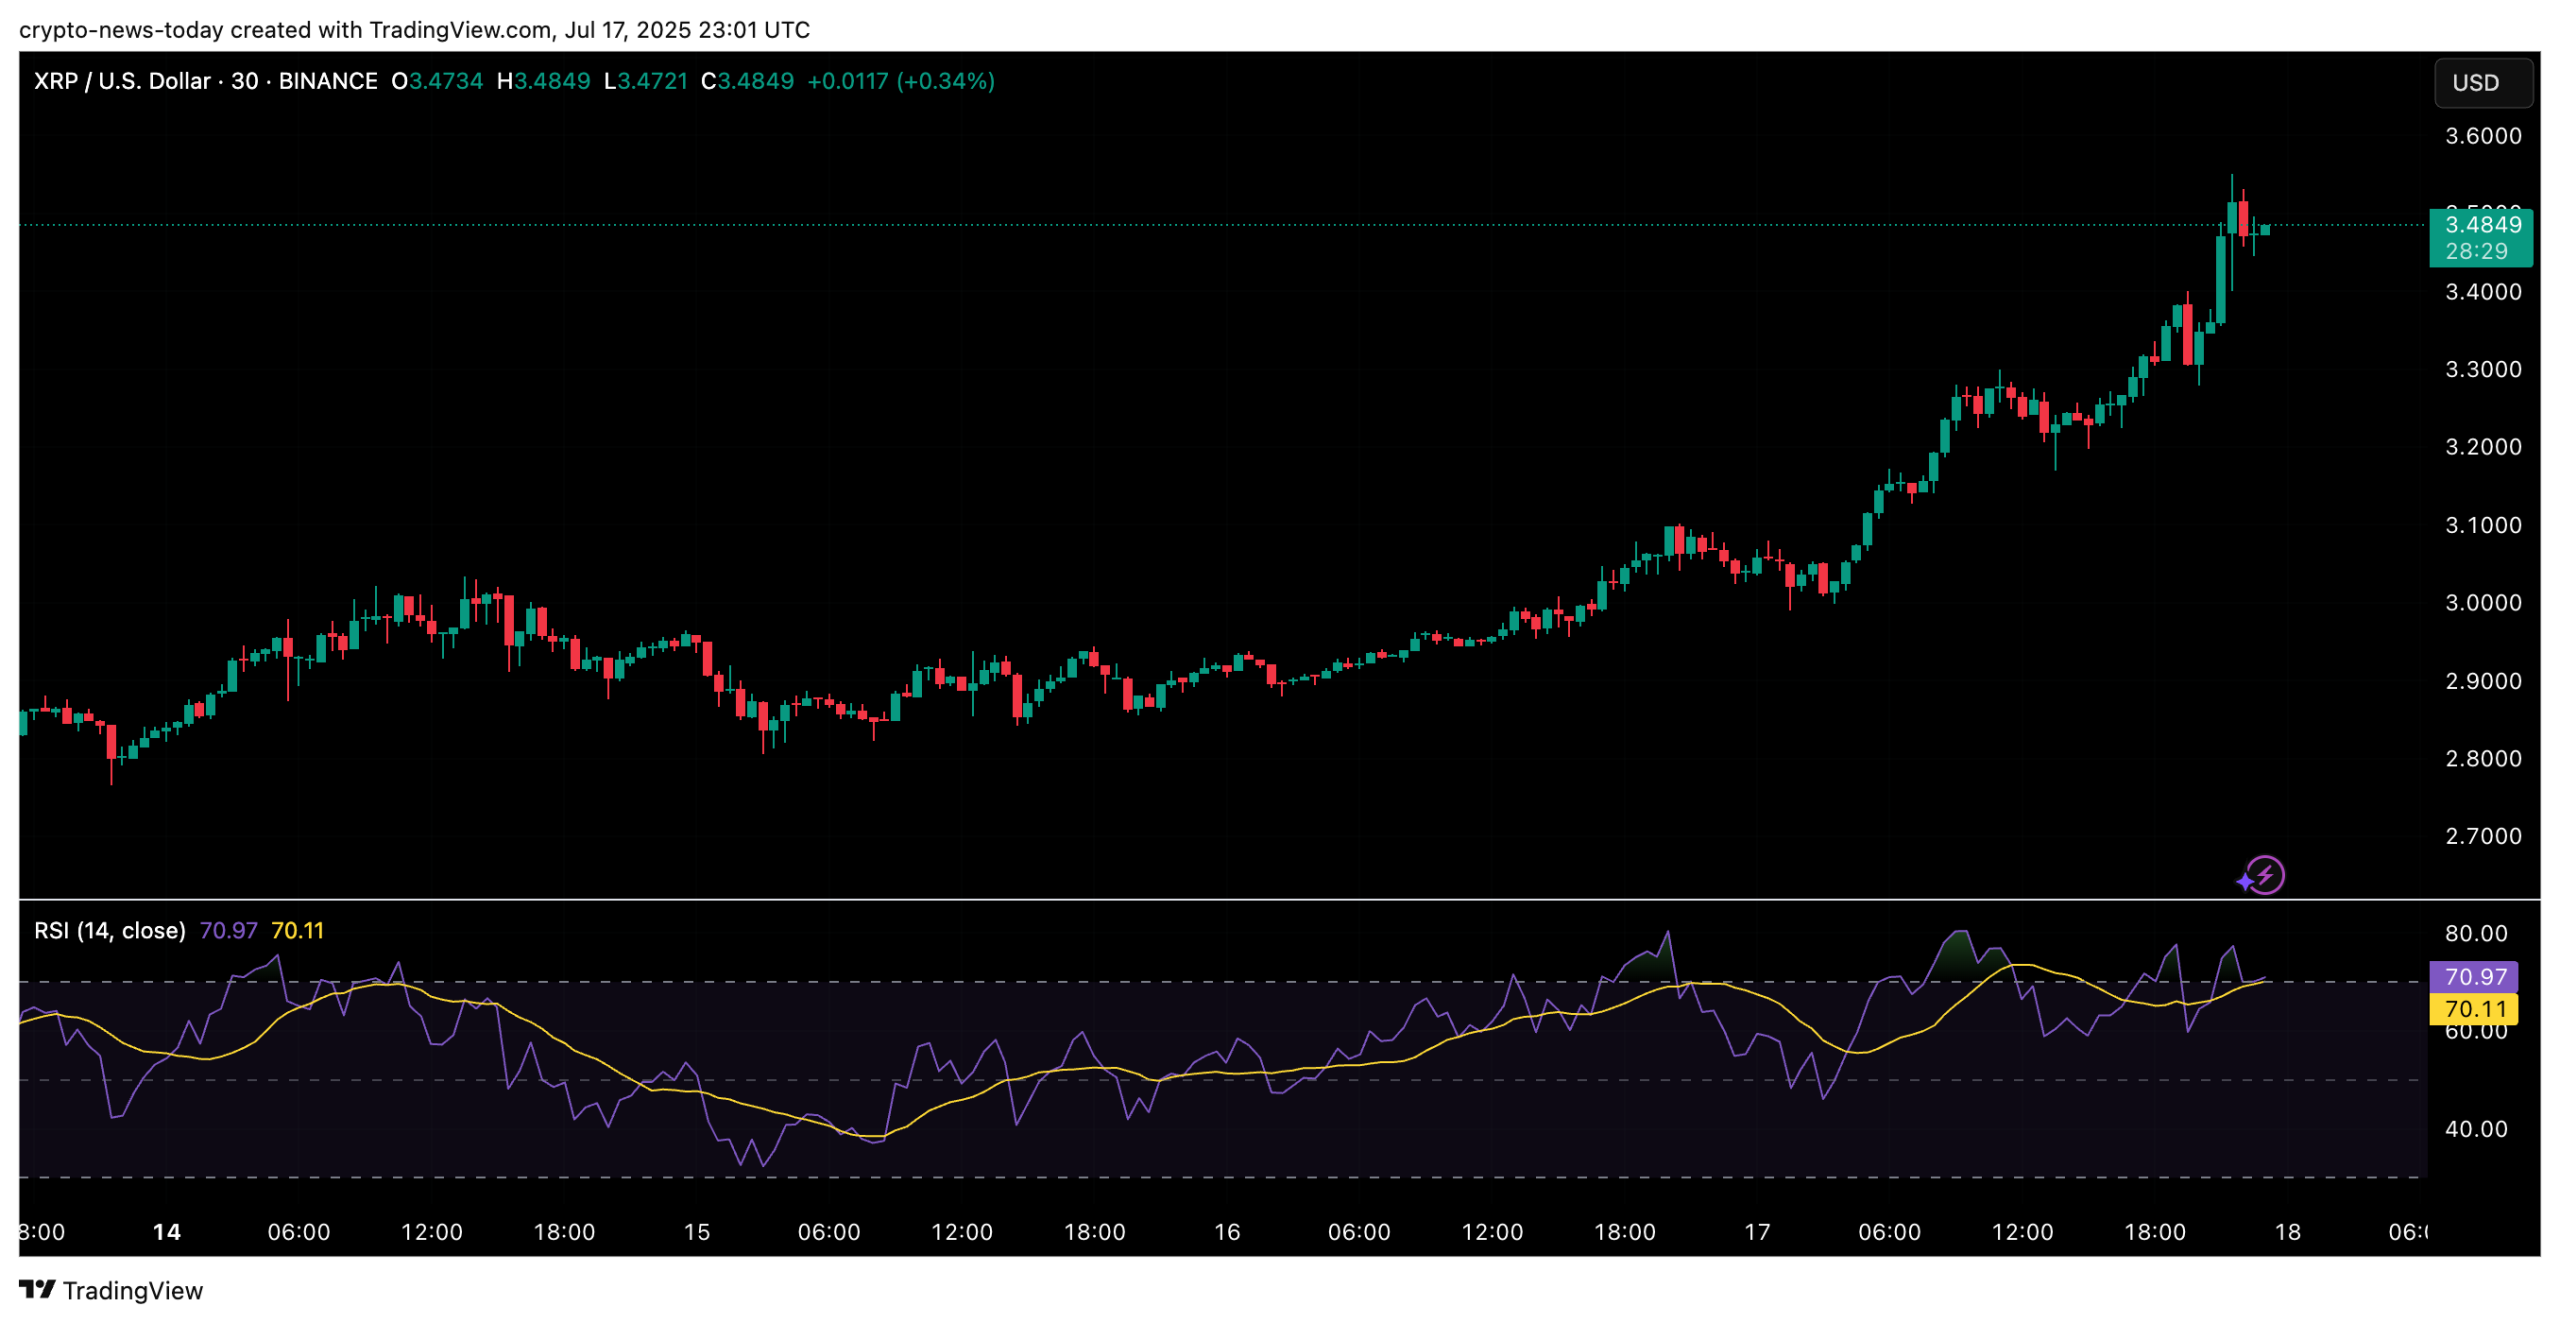This screenshot has width=2560, height=1323.
Task: Click the 17 date label on time axis
Action: (x=1756, y=1232)
